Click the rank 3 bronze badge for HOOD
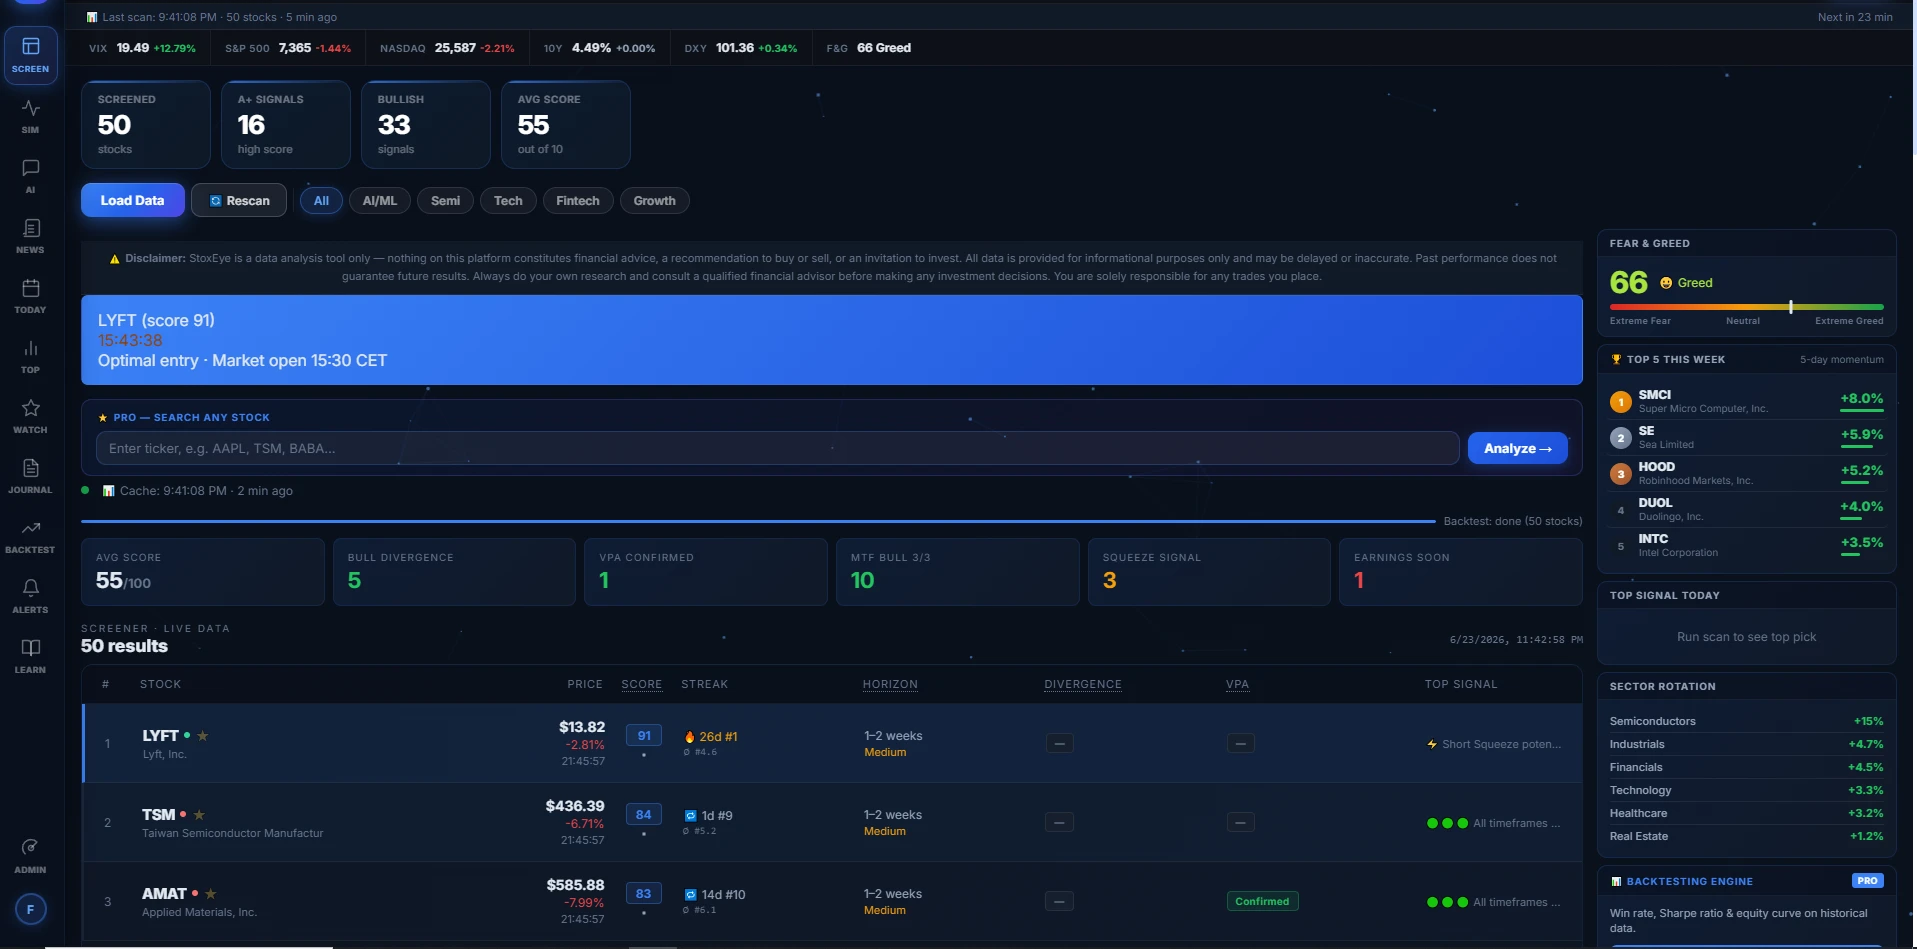The width and height of the screenshot is (1917, 949). pyautogui.click(x=1621, y=474)
